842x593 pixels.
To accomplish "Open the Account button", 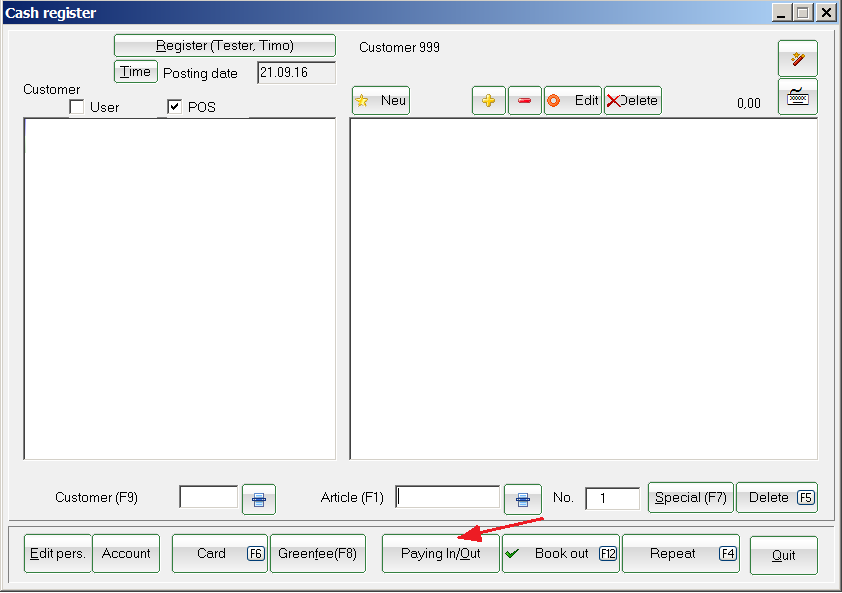I will (x=126, y=553).
